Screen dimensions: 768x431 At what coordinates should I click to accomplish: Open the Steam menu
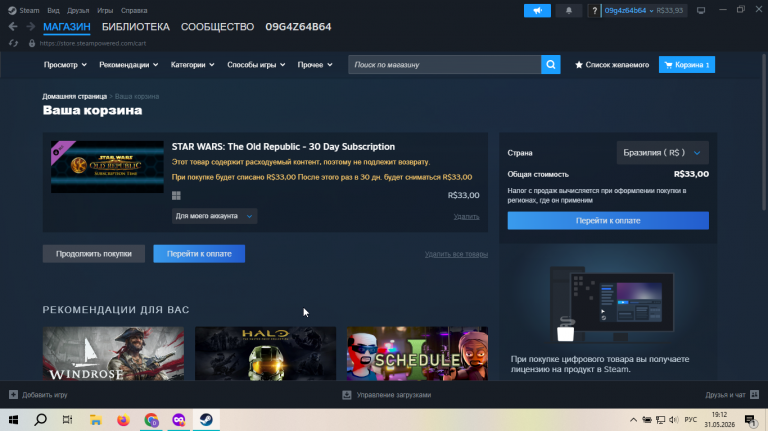(29, 10)
